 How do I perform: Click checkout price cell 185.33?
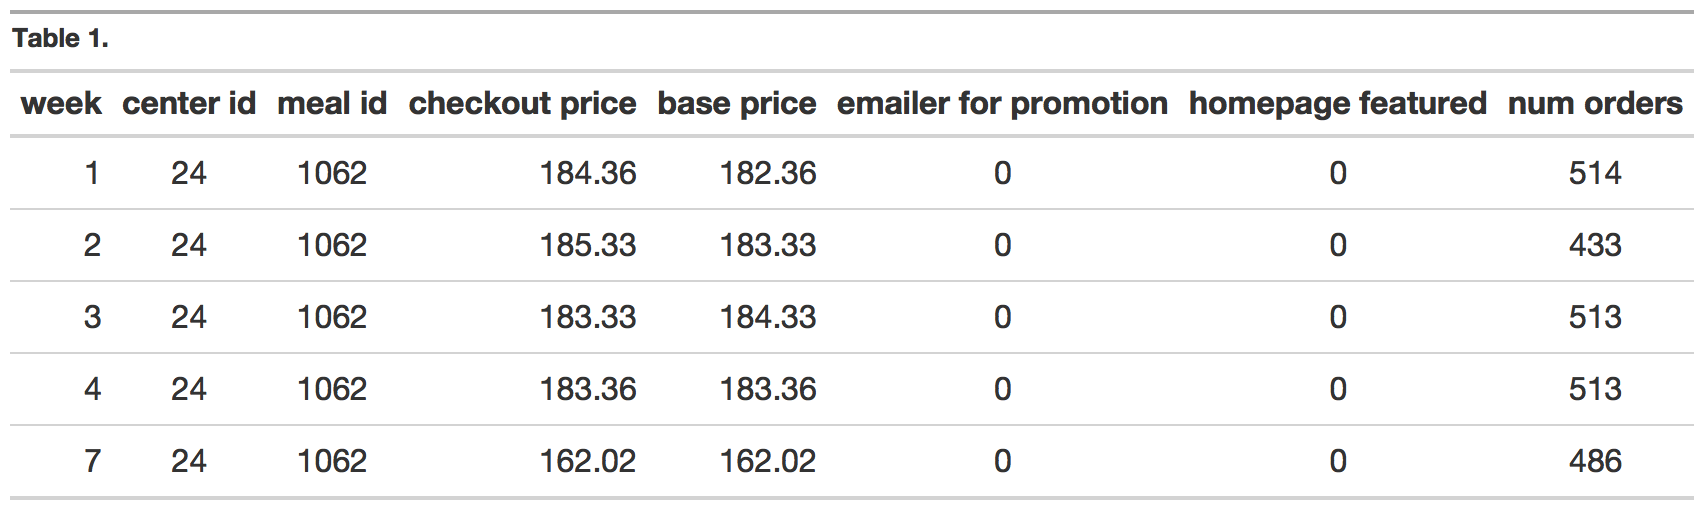pyautogui.click(x=588, y=246)
